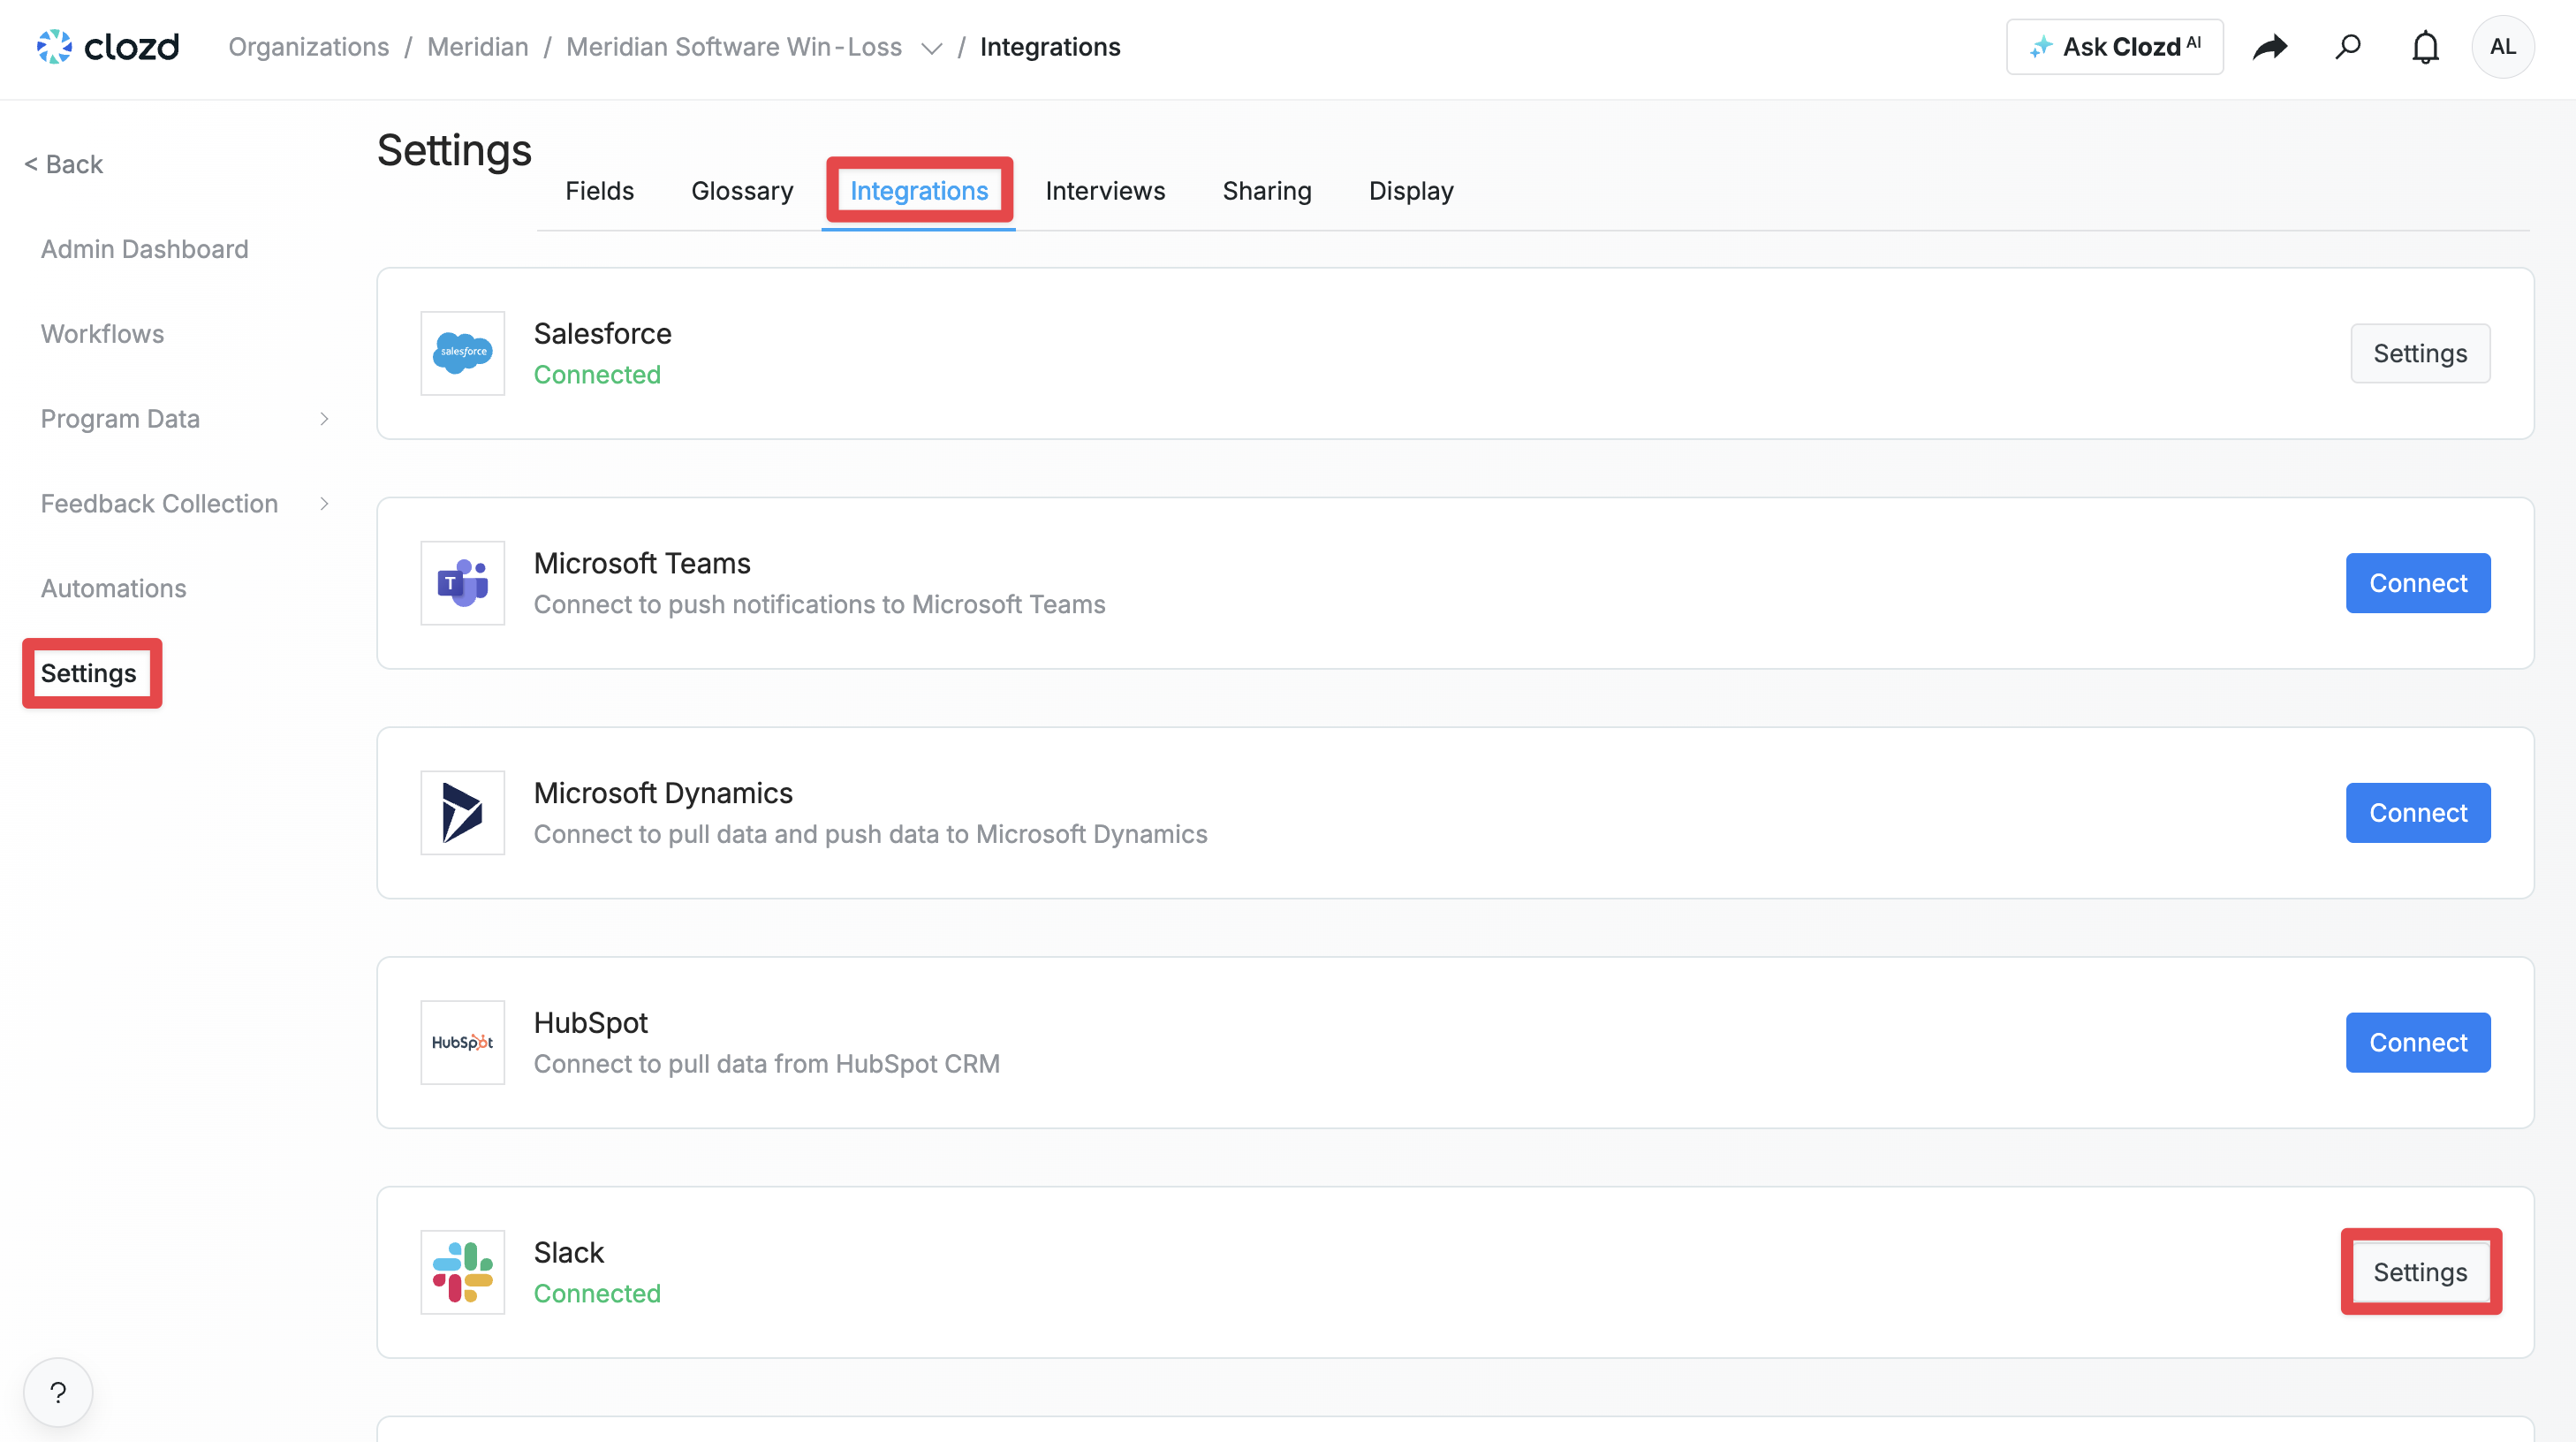Expand the Program Data chevron
Viewport: 2576px width, 1442px height.
click(x=323, y=418)
